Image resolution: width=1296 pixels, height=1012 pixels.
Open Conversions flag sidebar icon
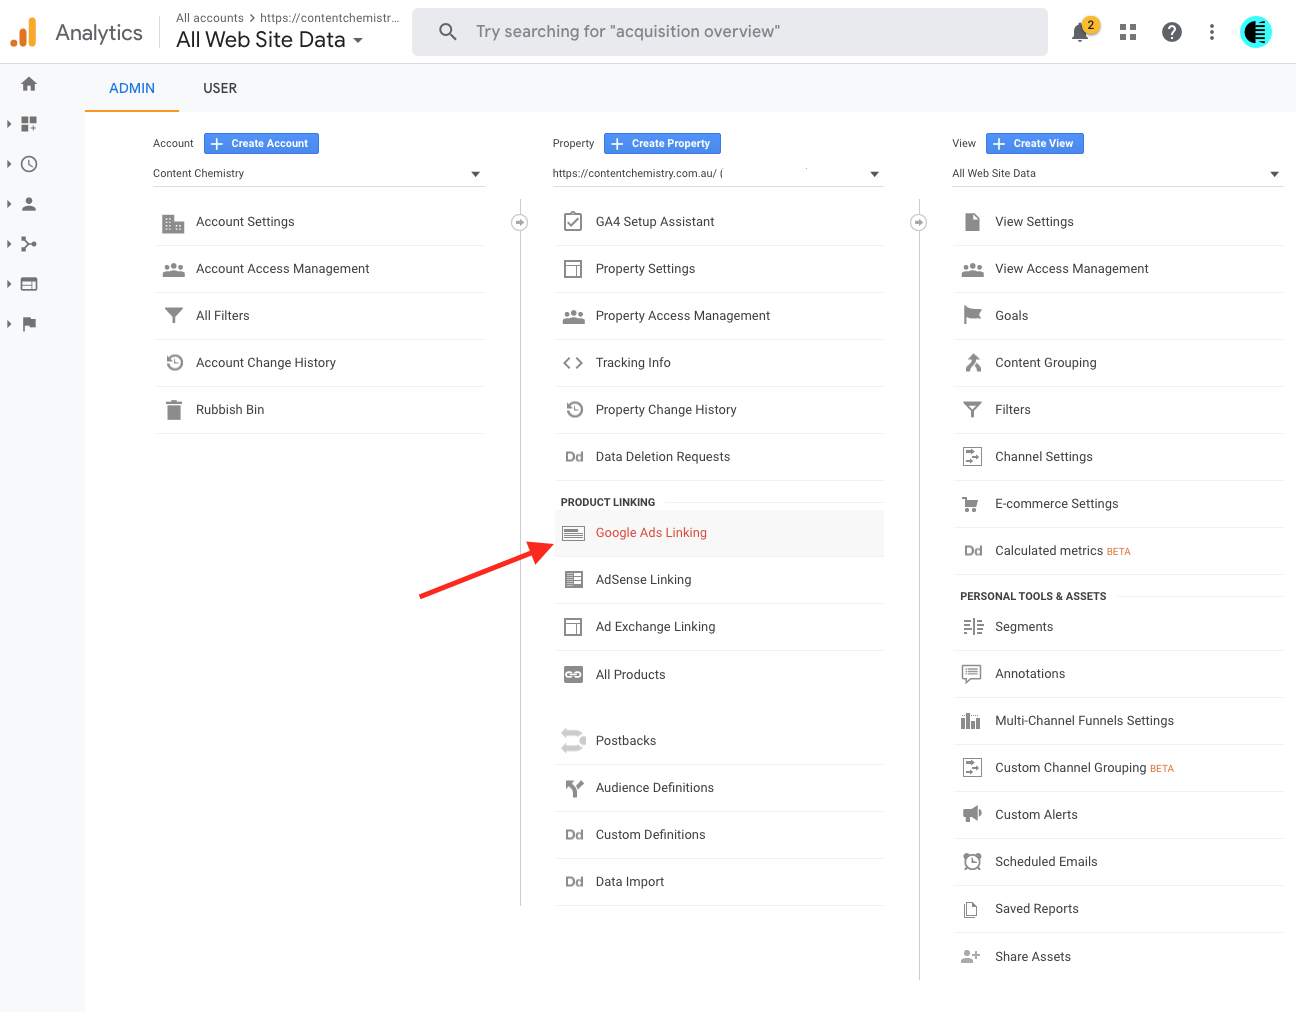coord(29,324)
